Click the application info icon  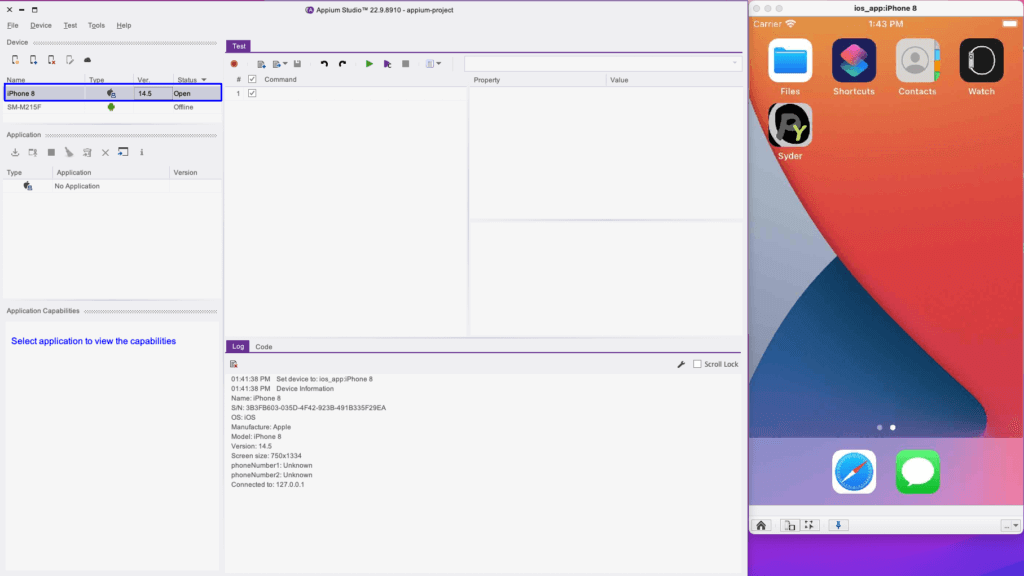[141, 152]
